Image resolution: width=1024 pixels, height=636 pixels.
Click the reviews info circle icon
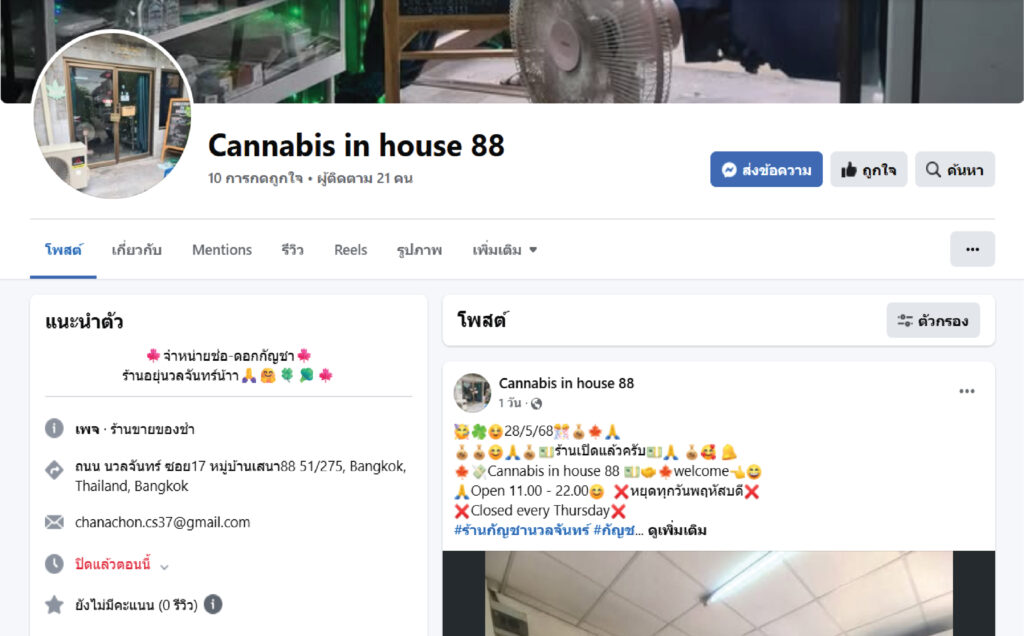213,605
